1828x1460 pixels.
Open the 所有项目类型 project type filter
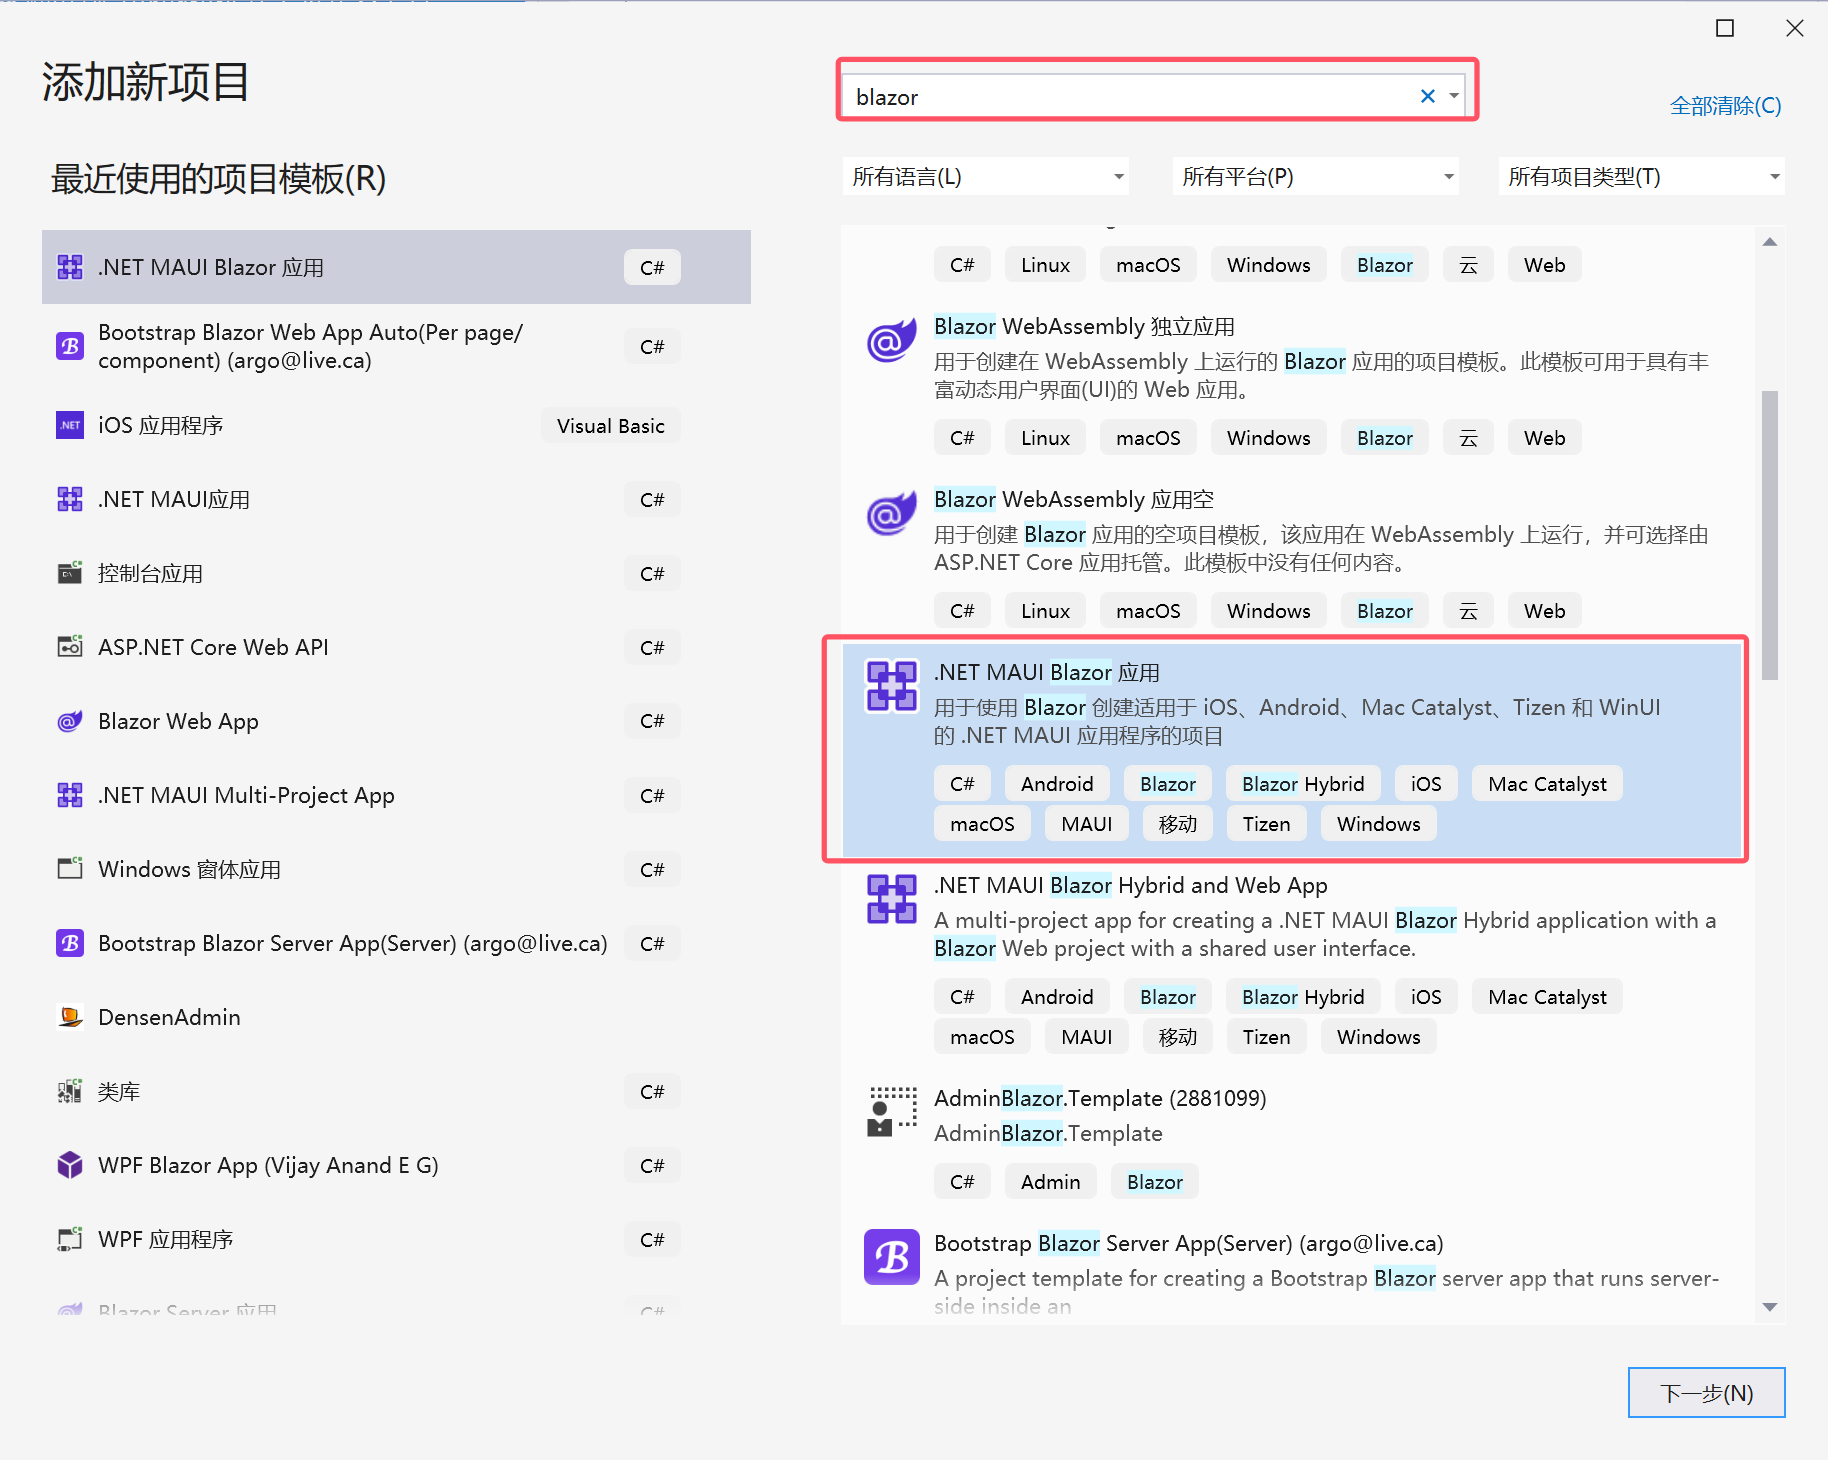(1642, 177)
